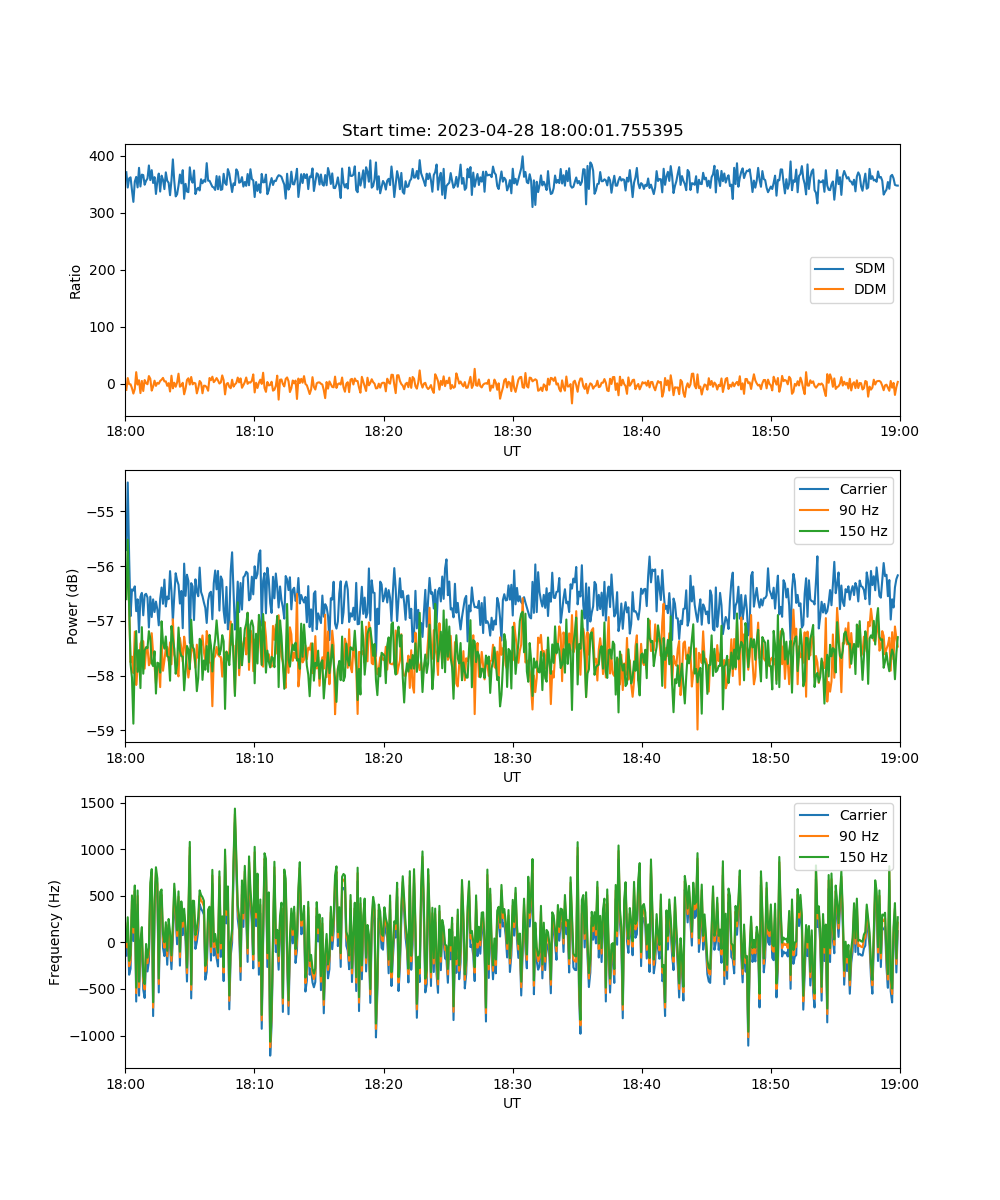The height and width of the screenshot is (1200, 1000).
Task: Click the 18:20 tick under the Power plot
Action: coord(383,757)
